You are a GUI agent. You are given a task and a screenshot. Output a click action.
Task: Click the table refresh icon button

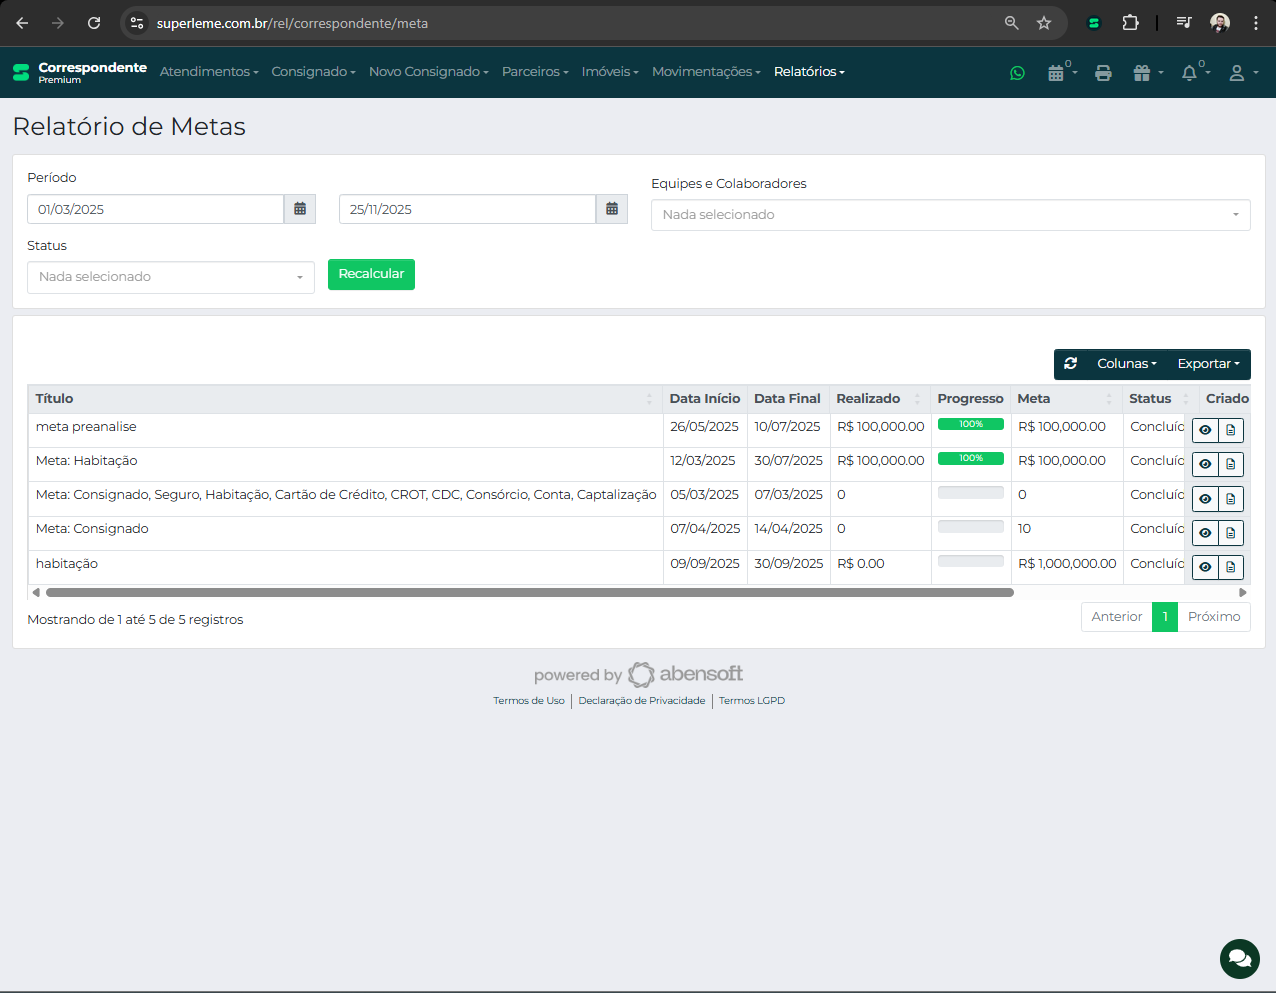tap(1071, 364)
